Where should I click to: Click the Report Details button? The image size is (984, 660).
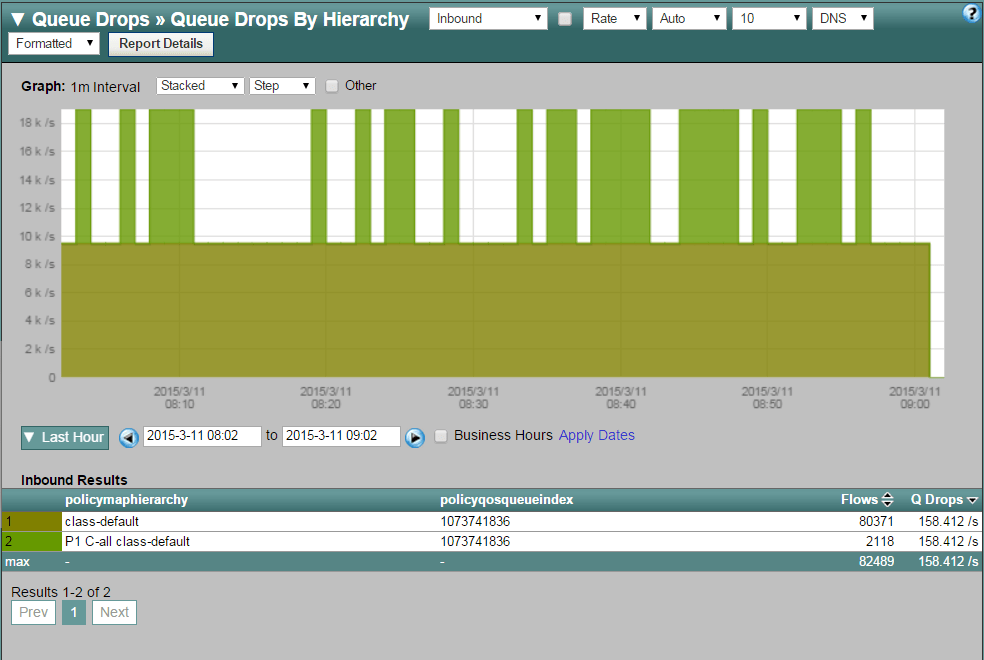click(160, 44)
